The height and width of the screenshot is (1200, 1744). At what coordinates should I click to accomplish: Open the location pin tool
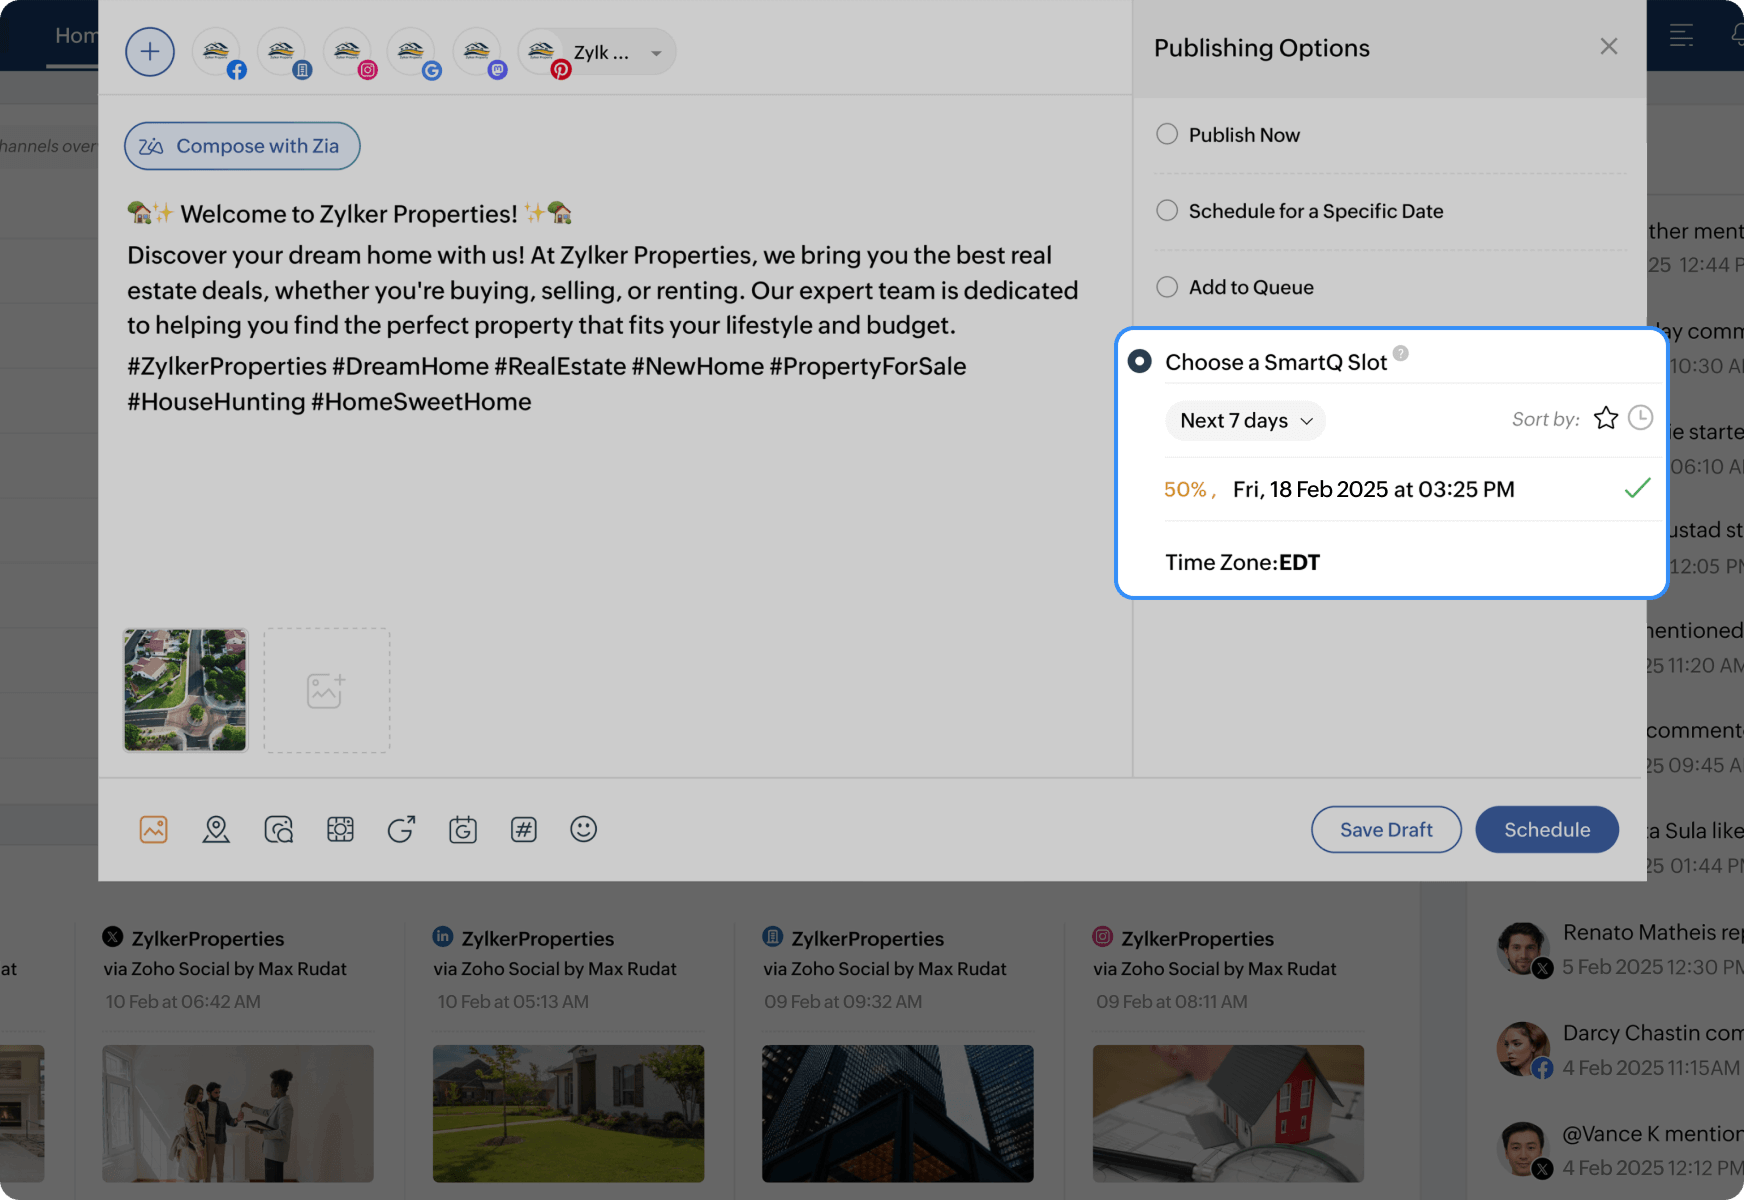click(216, 829)
